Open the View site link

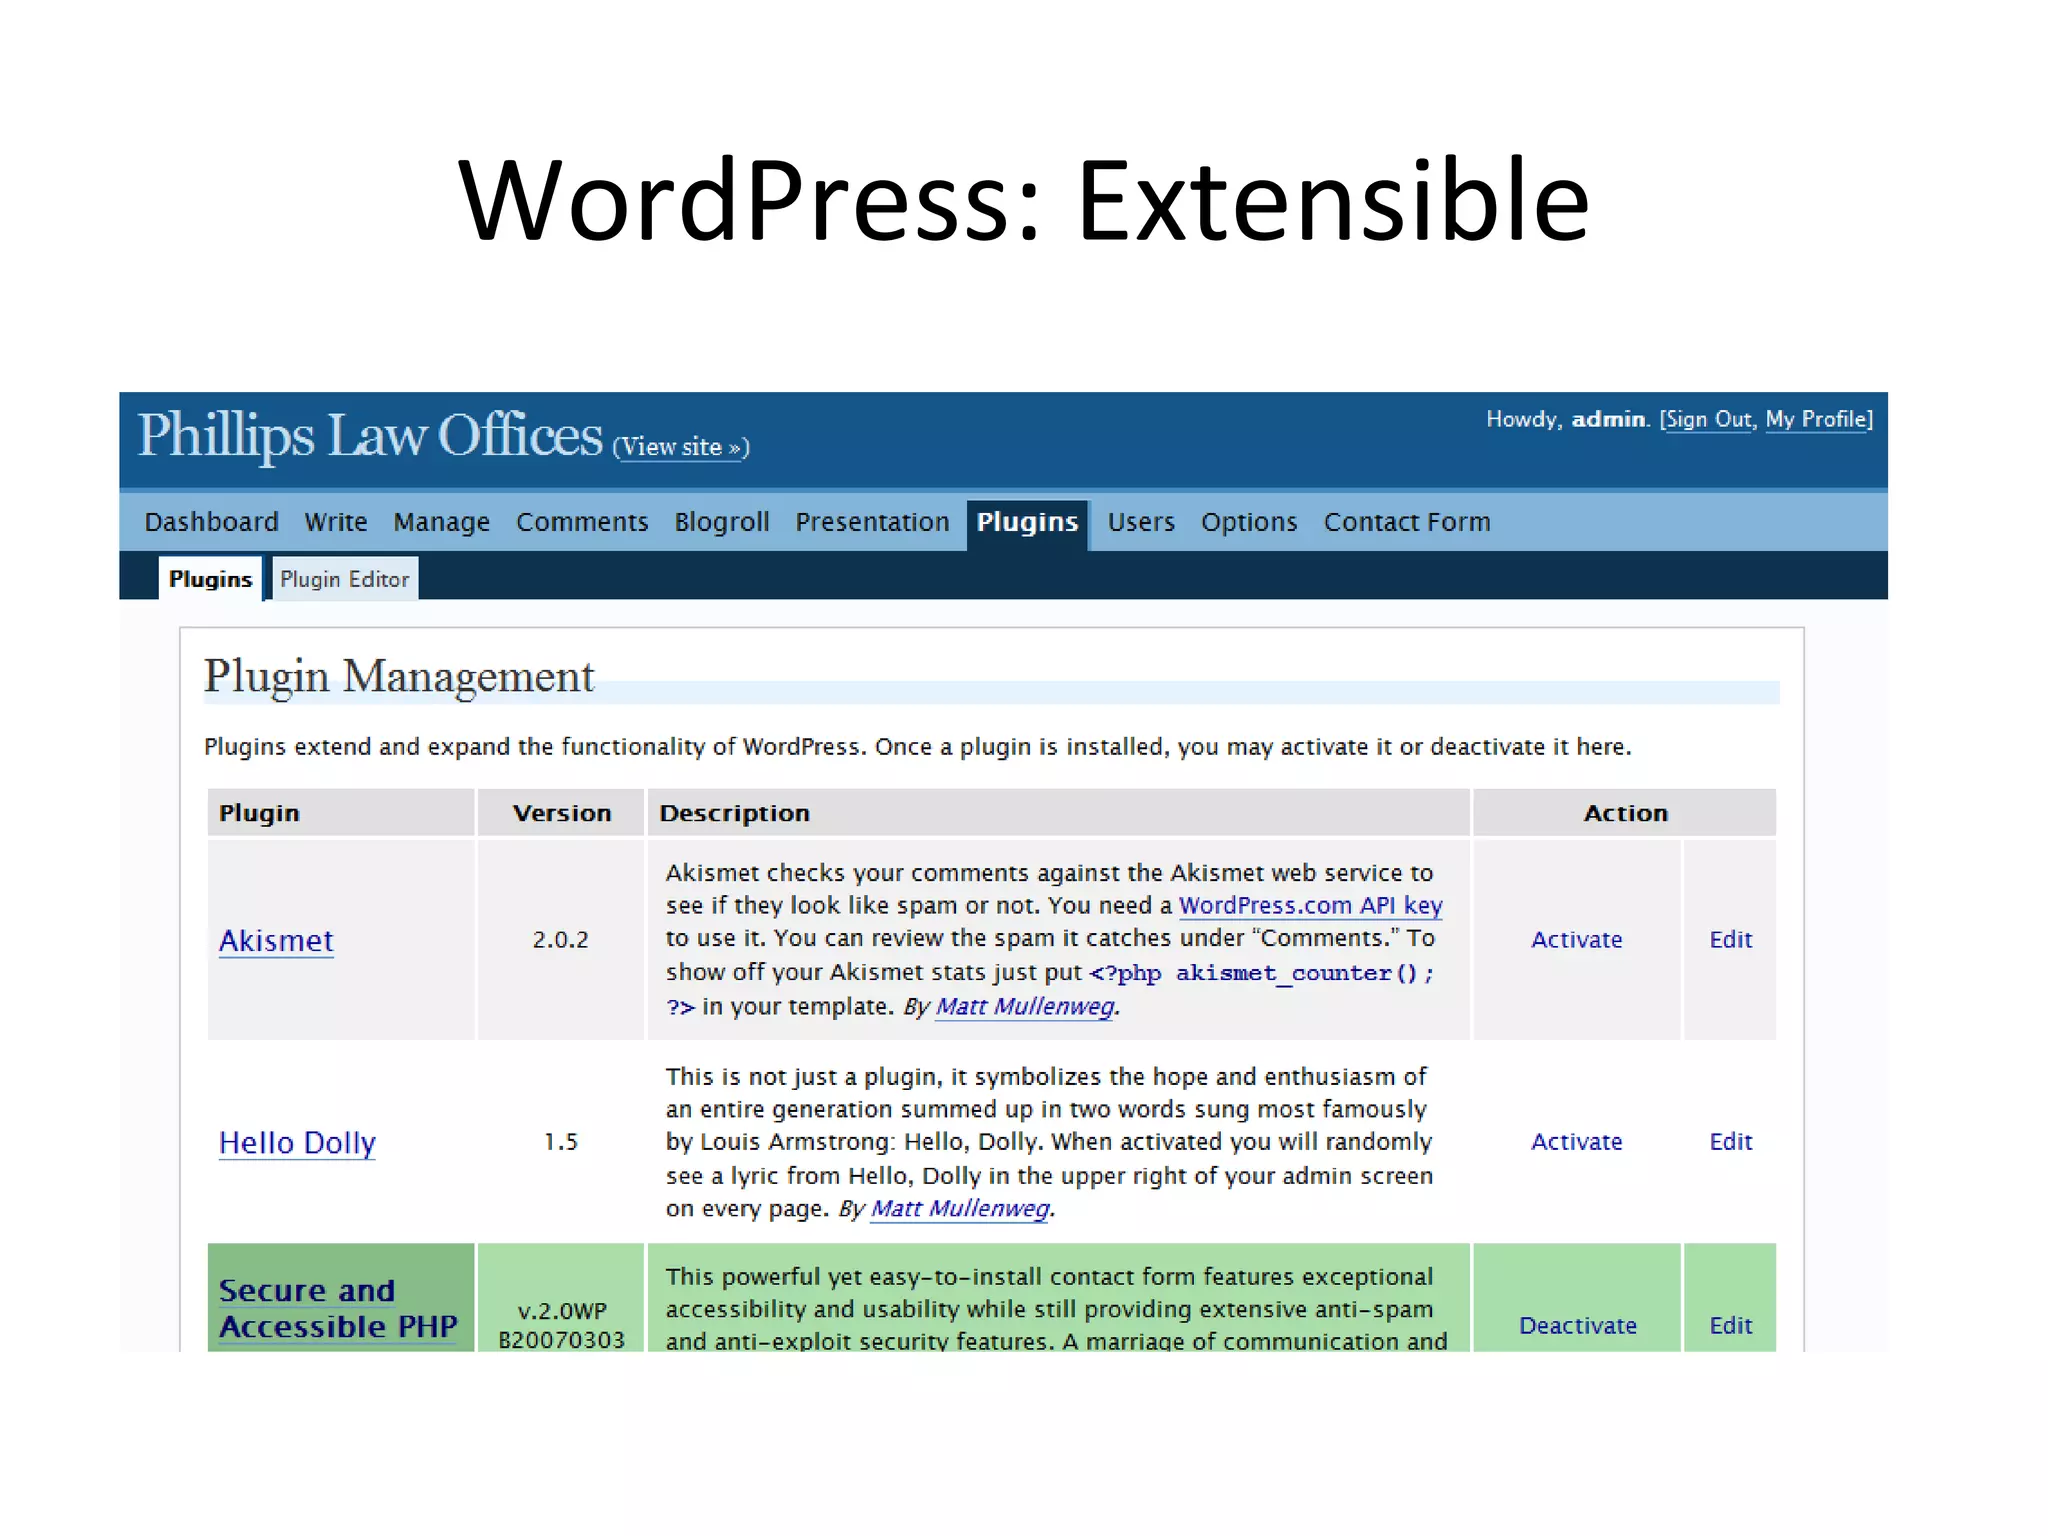pyautogui.click(x=681, y=447)
